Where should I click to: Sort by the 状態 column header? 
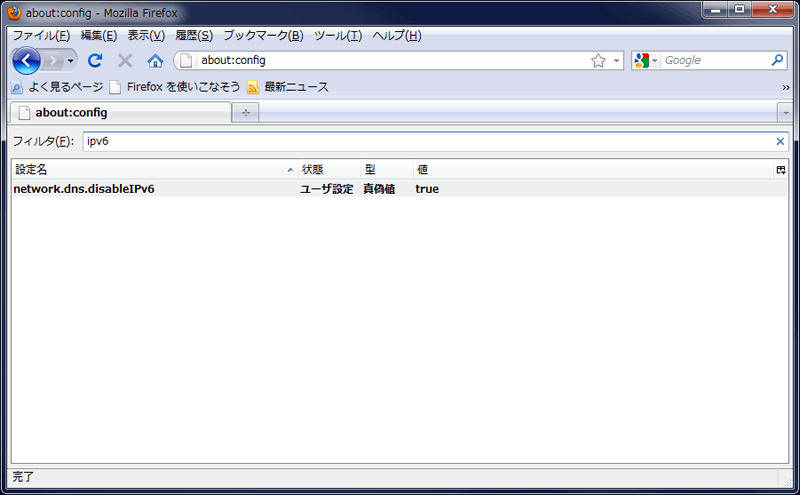click(x=329, y=169)
